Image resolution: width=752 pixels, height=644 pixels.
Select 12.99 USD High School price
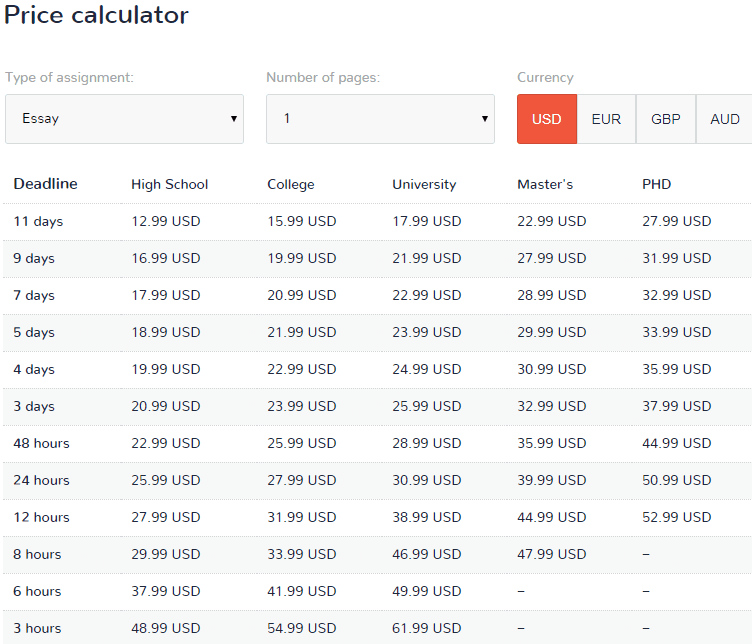[166, 221]
